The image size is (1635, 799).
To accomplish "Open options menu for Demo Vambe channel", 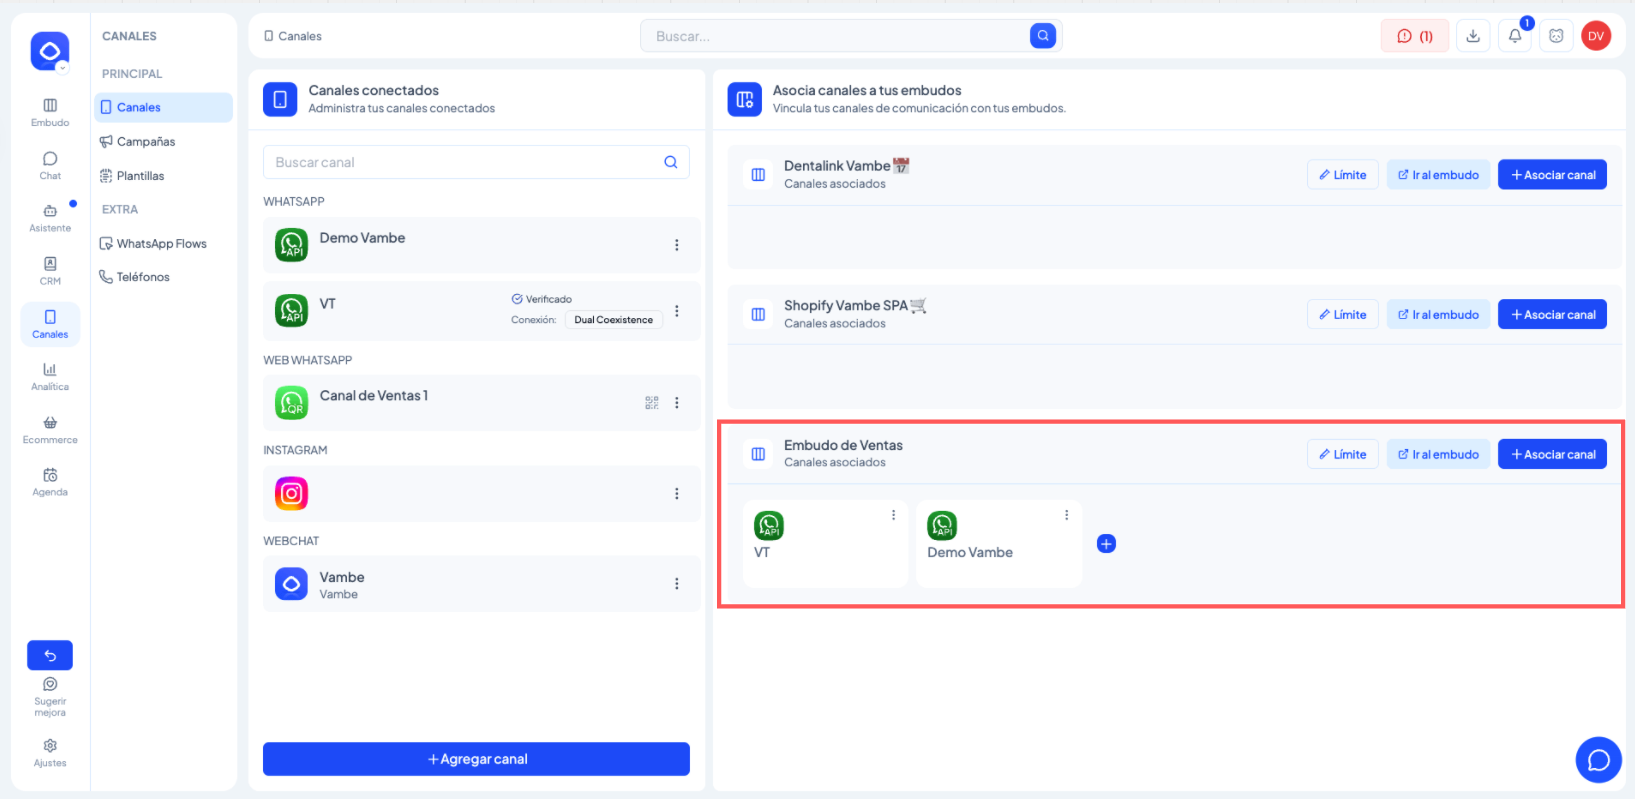I will pos(677,245).
